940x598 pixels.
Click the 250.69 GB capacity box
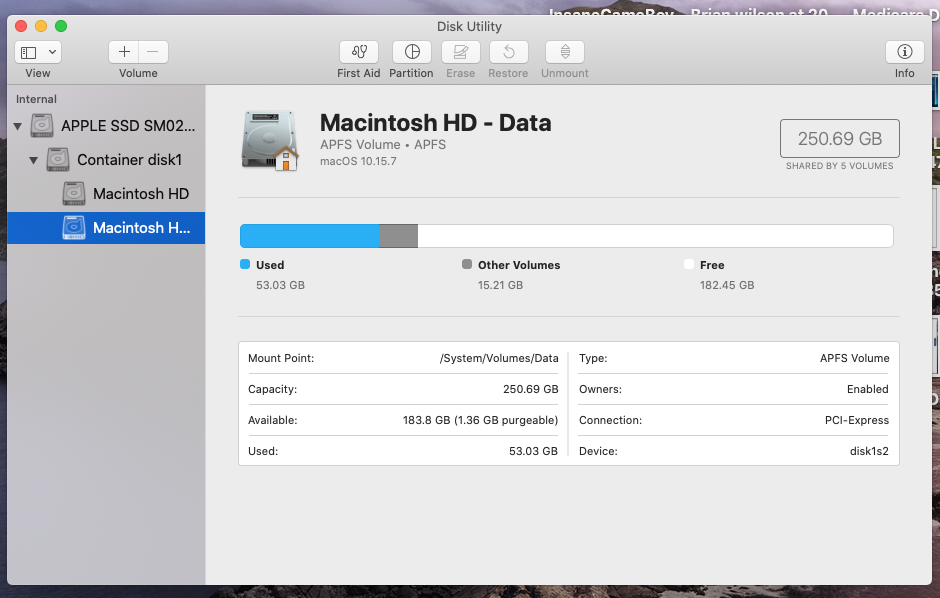pos(839,138)
